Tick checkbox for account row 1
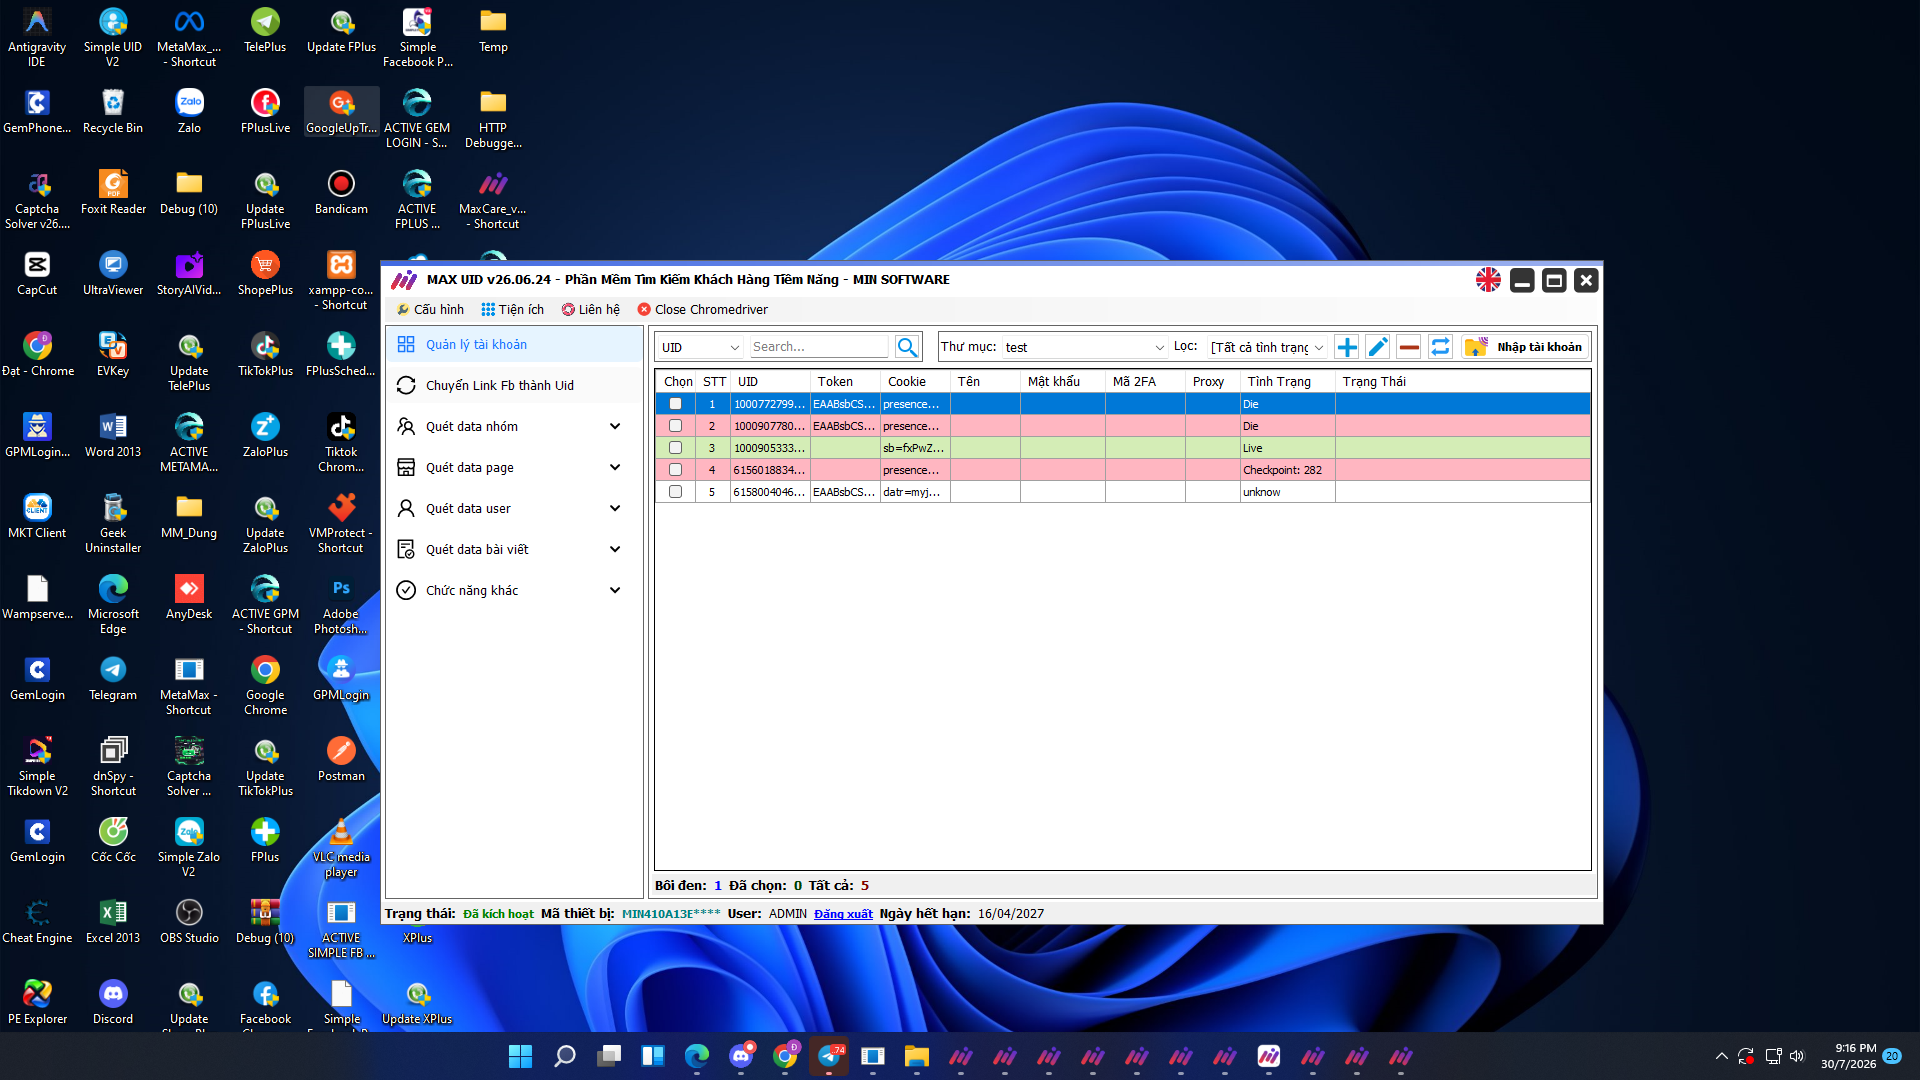The height and width of the screenshot is (1080, 1920). coord(675,404)
